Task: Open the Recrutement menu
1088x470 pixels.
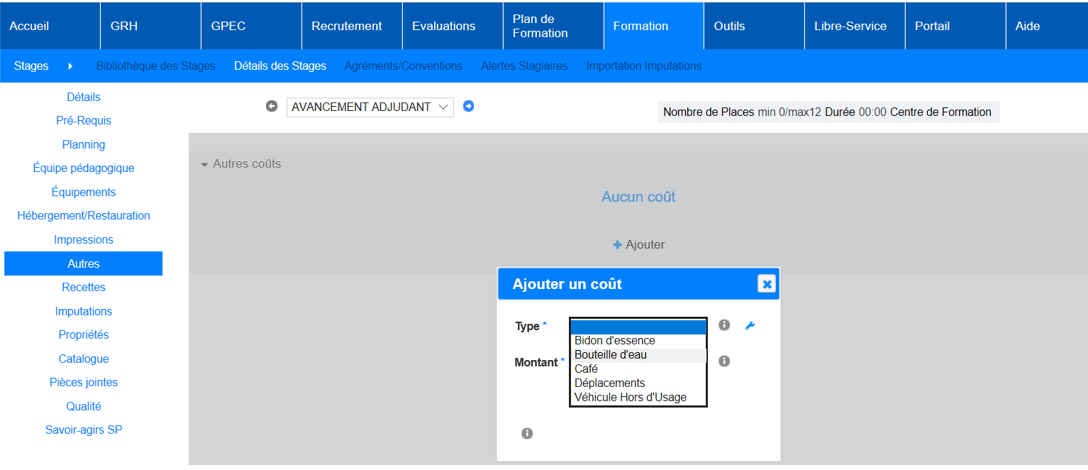Action: coord(347,26)
